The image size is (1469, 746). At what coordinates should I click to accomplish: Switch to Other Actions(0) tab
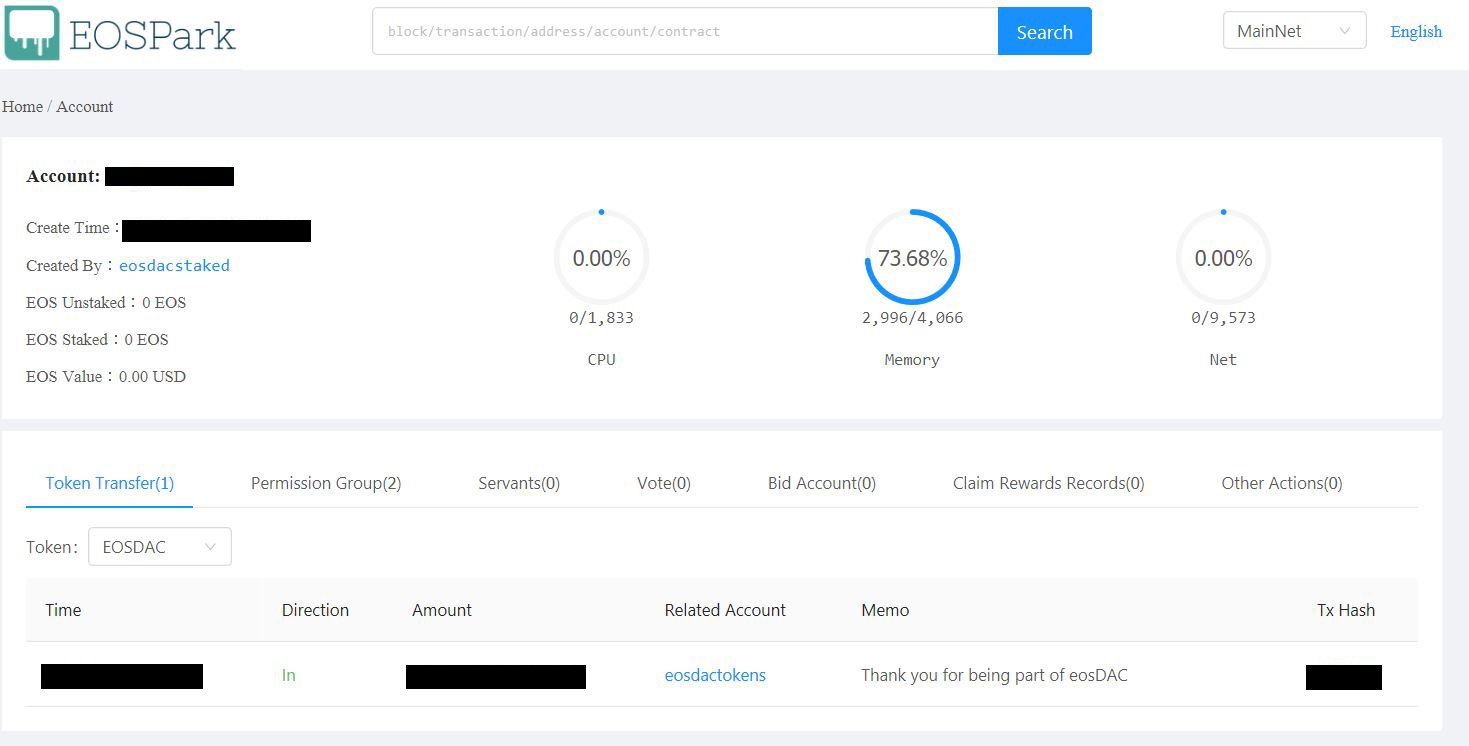click(1281, 483)
